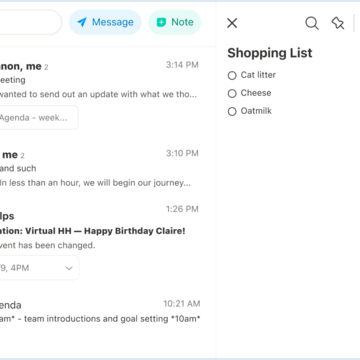
Task: Click the 'send out an update' message preview
Action: point(98,94)
